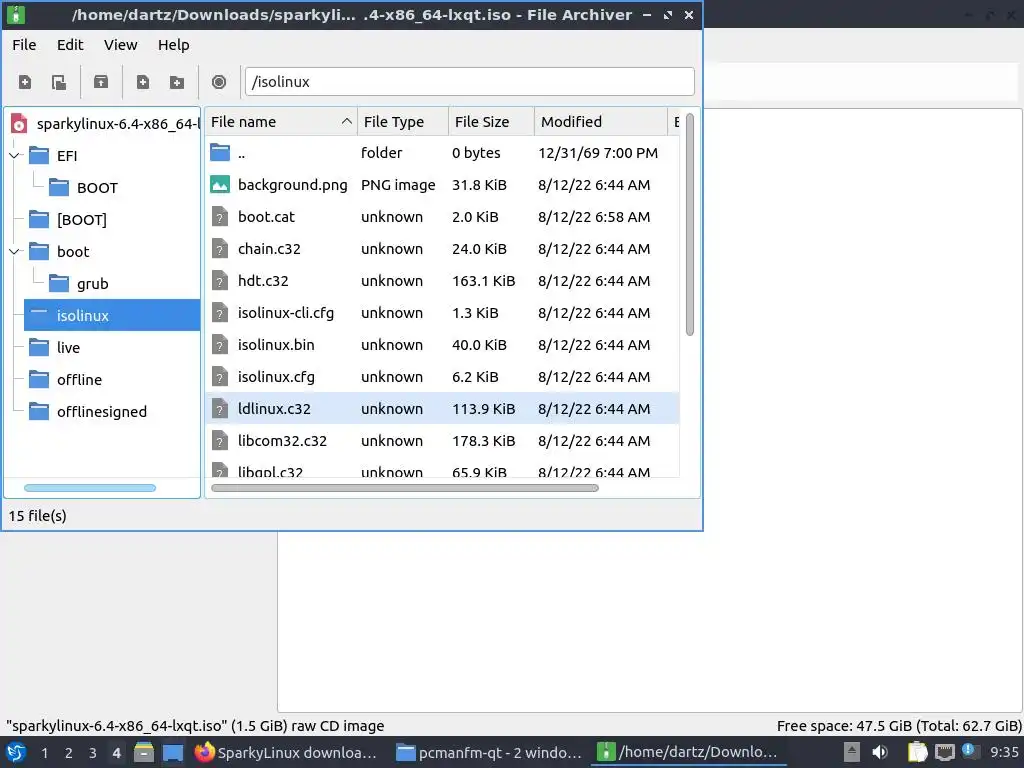Open the Help menu
Screen dimensions: 1024x768
click(174, 45)
